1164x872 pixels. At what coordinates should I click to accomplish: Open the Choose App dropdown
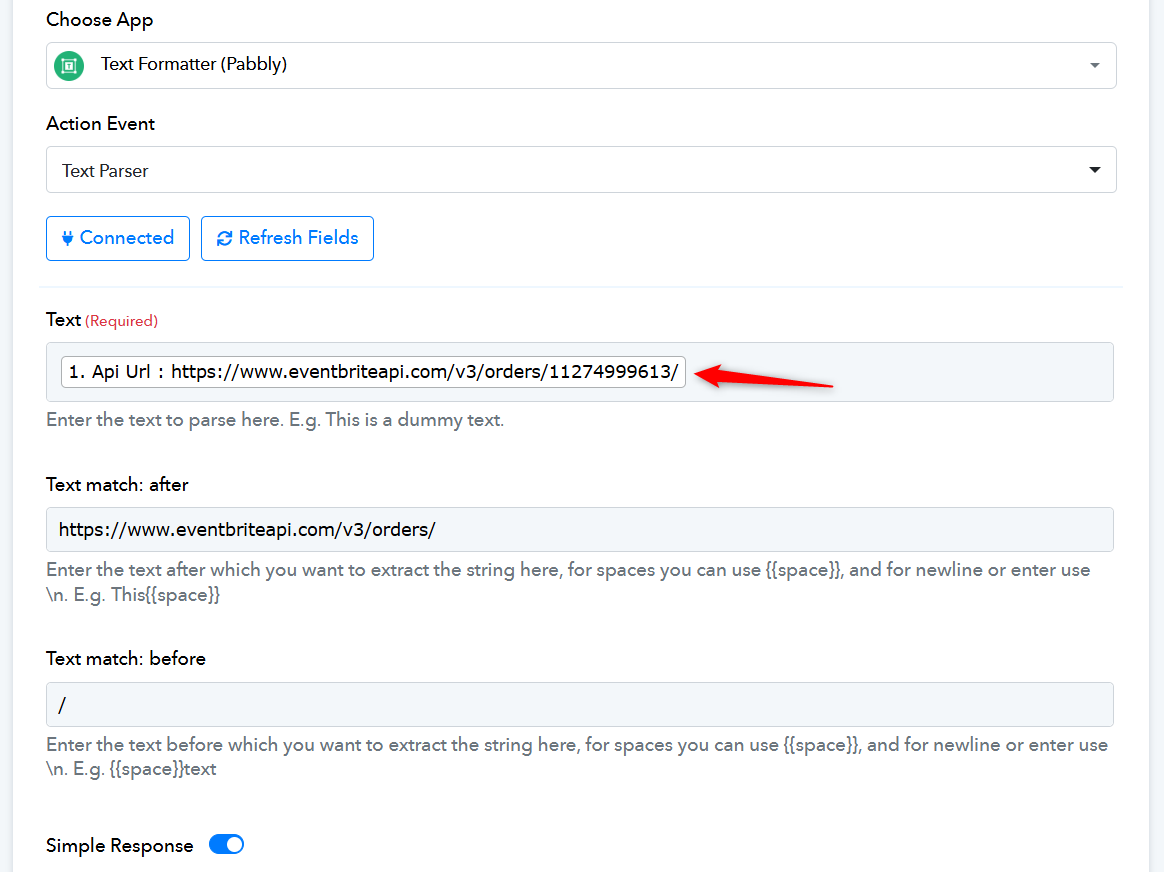(x=581, y=65)
